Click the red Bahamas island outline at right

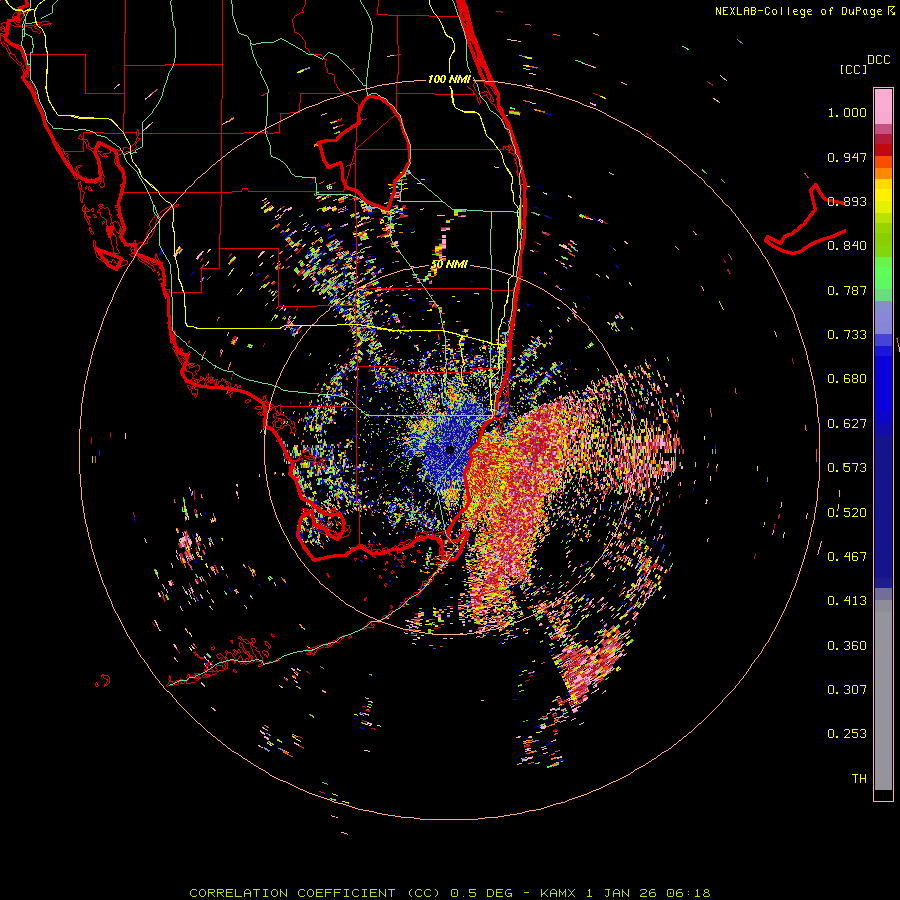[x=805, y=219]
